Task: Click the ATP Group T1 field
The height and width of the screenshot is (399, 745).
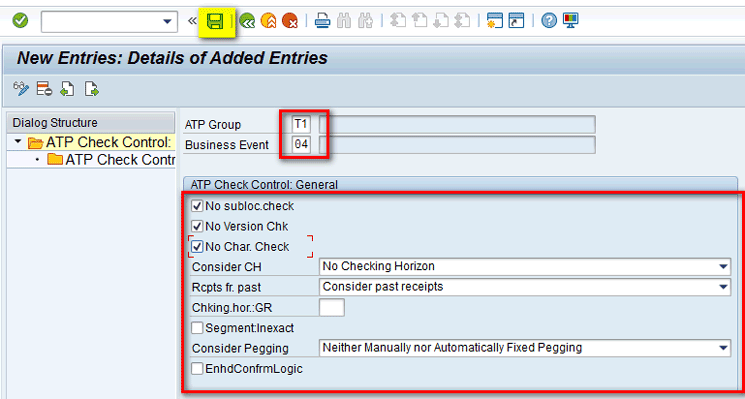Action: 301,124
